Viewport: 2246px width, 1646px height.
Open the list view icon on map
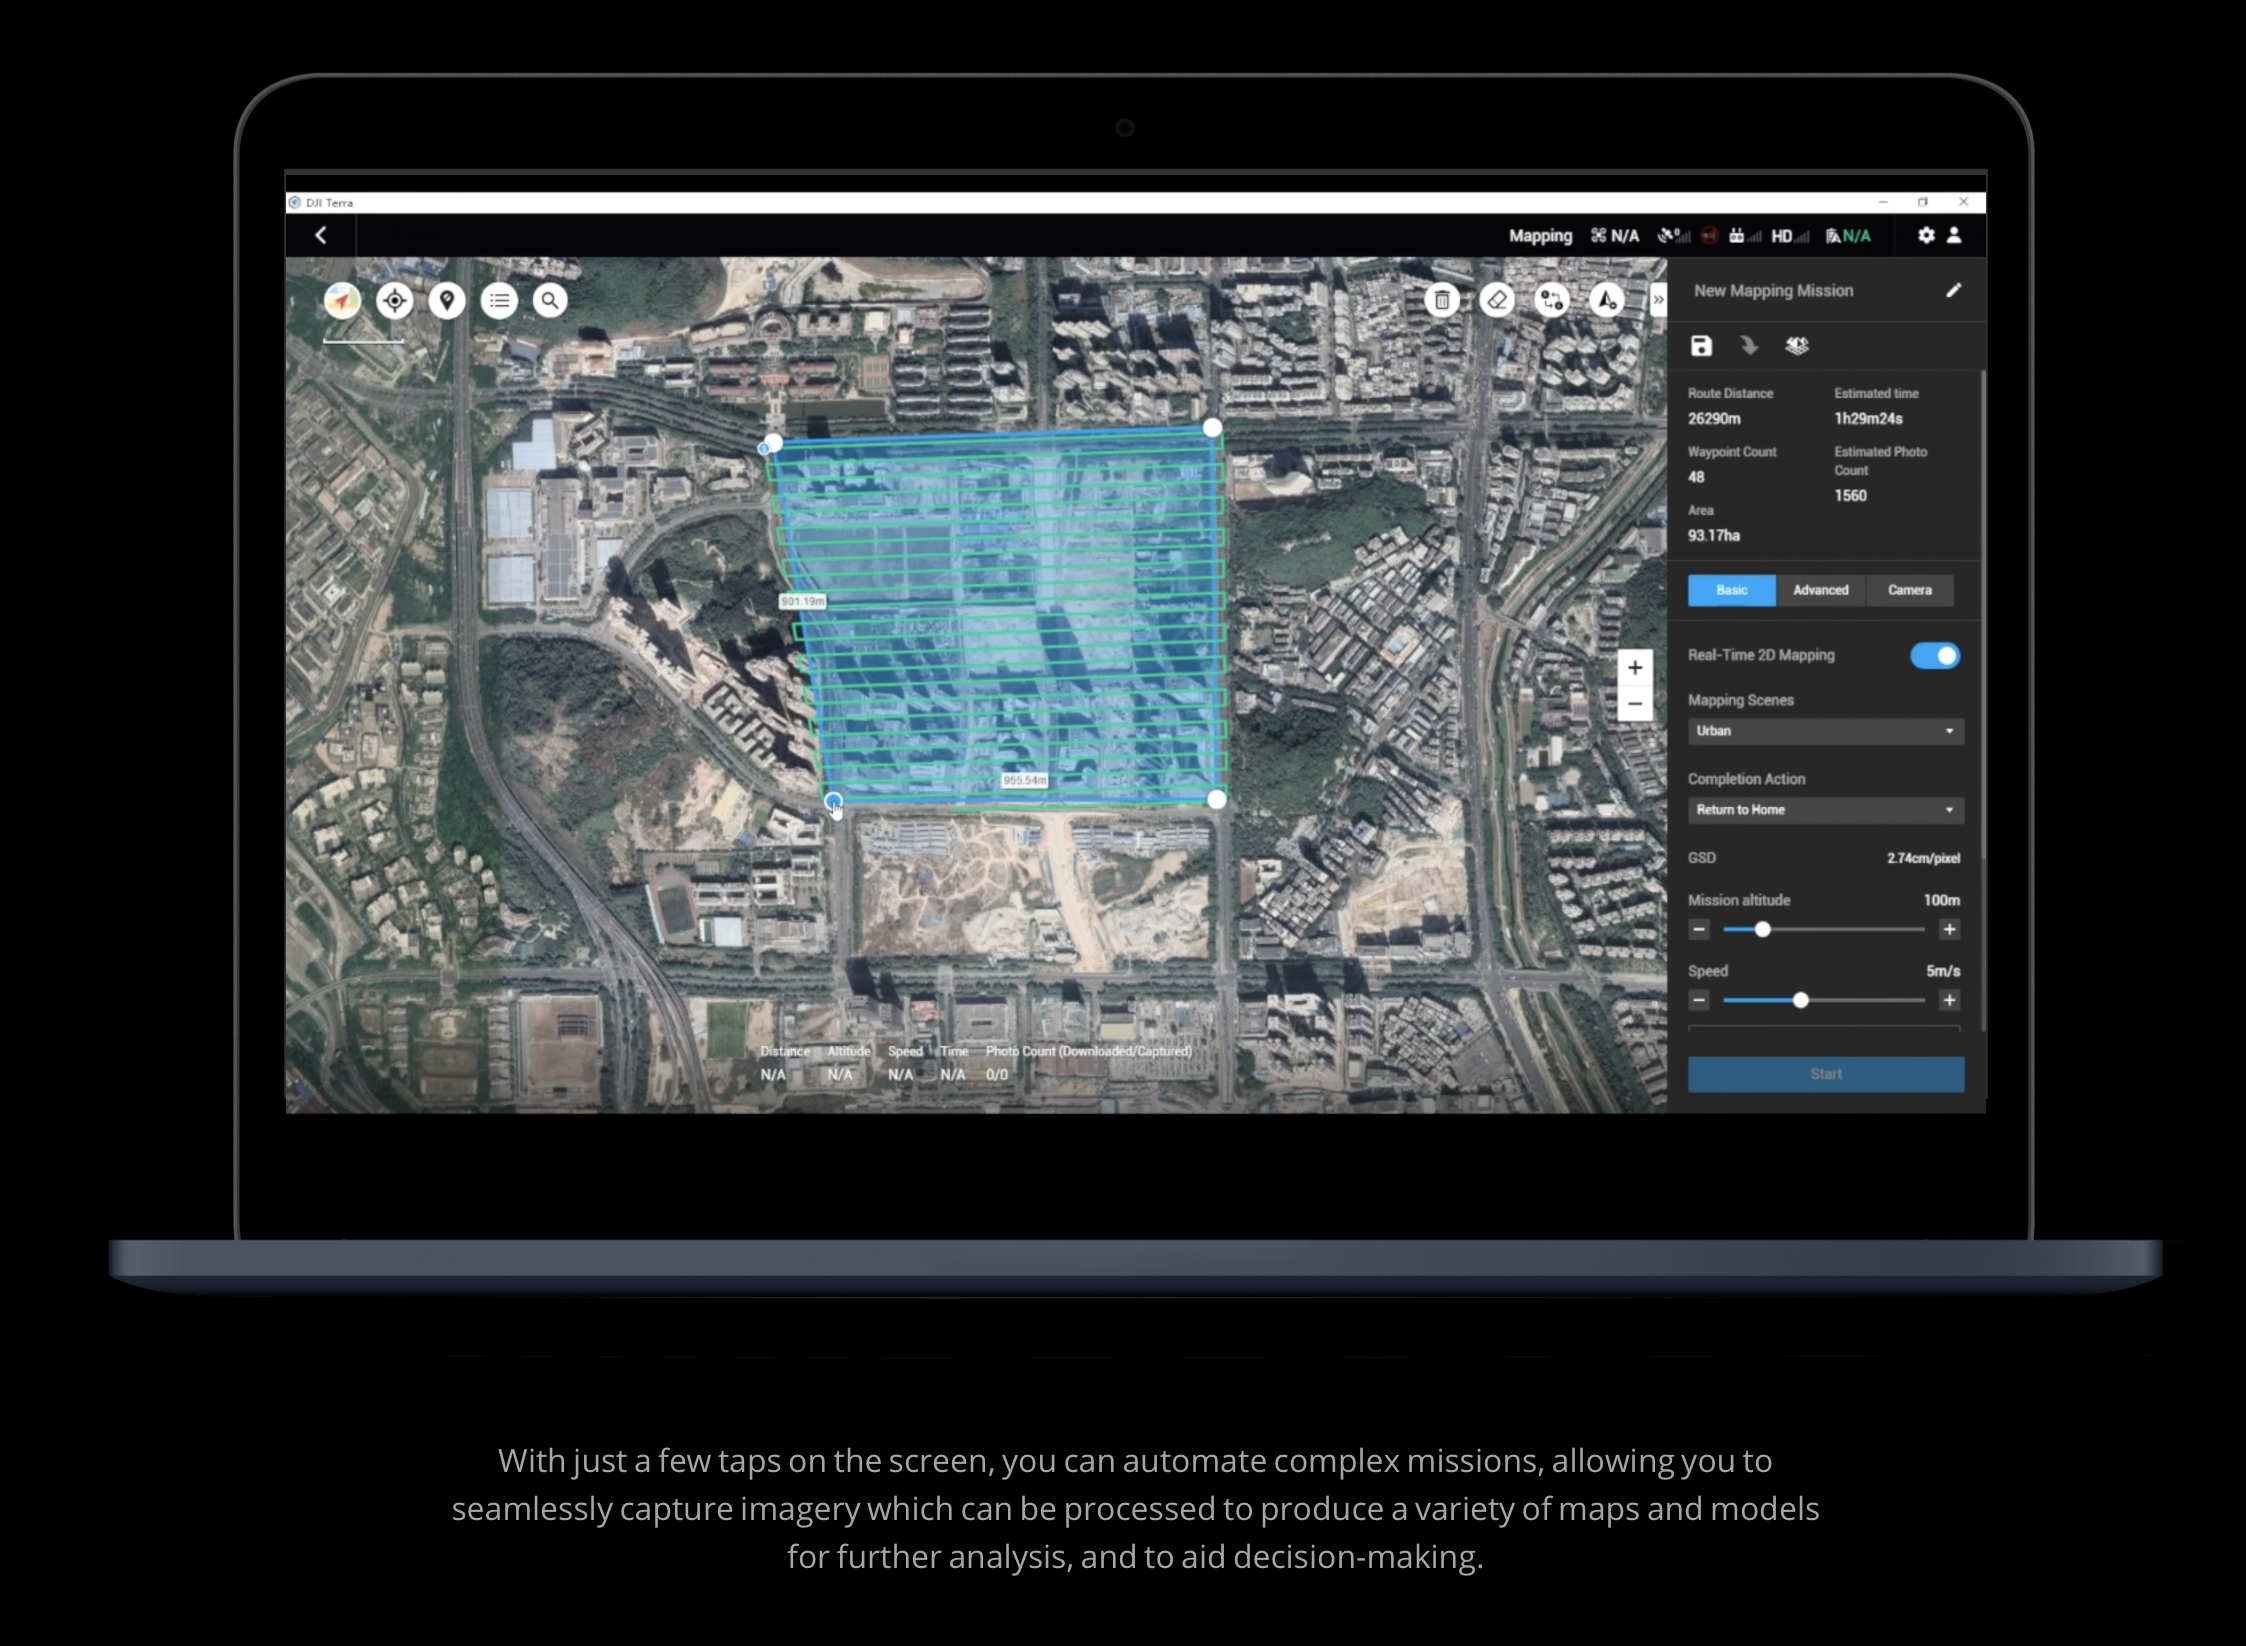[x=499, y=300]
